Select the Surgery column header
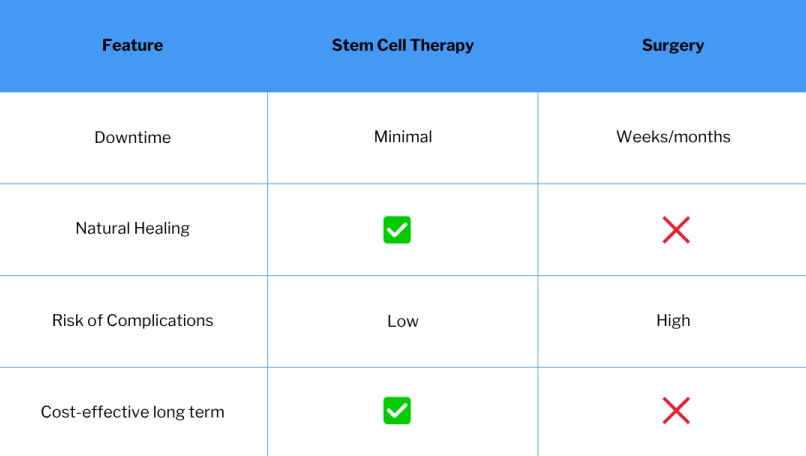Screen dimensions: 806x456 click(x=673, y=46)
